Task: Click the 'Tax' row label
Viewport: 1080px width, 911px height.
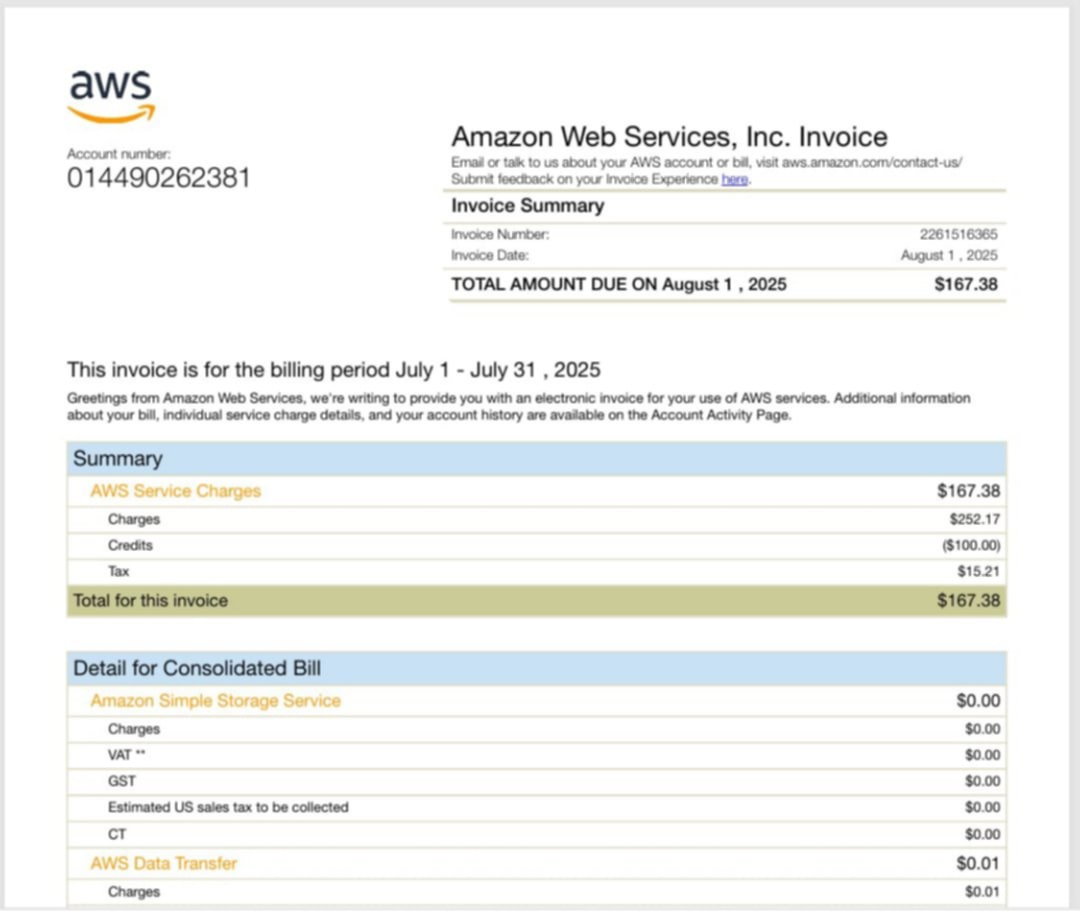Action: 118,572
